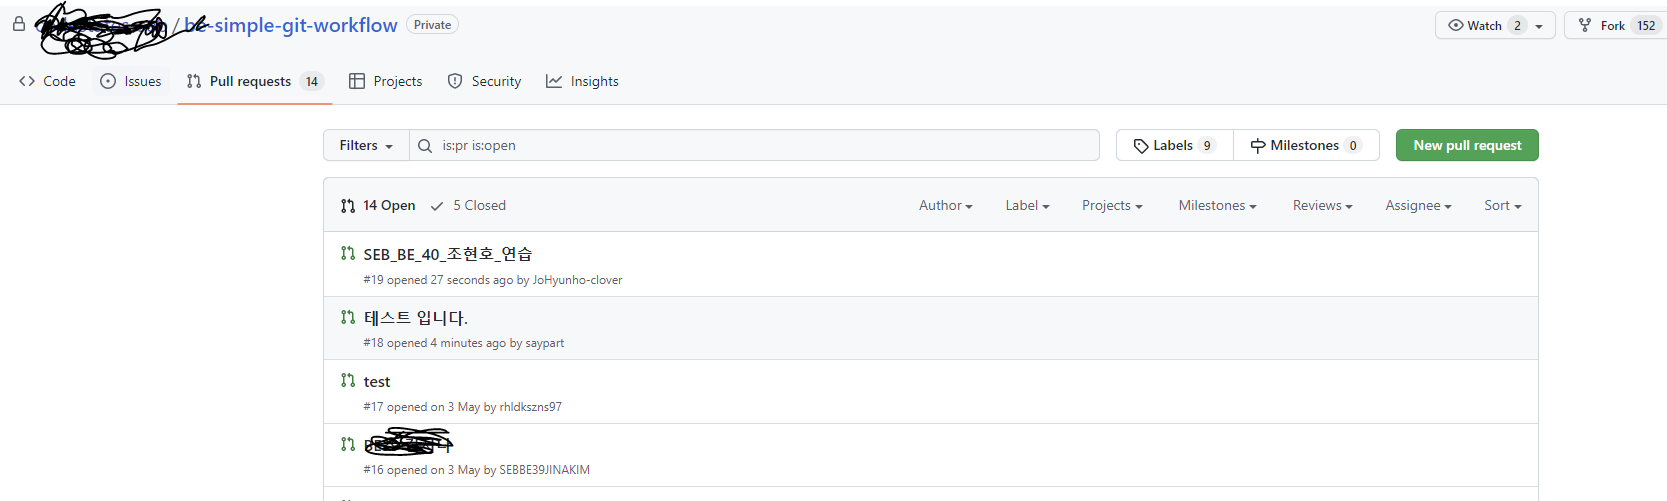Open the Assignee filter dropdown
This screenshot has height=501, width=1667.
pyautogui.click(x=1418, y=205)
